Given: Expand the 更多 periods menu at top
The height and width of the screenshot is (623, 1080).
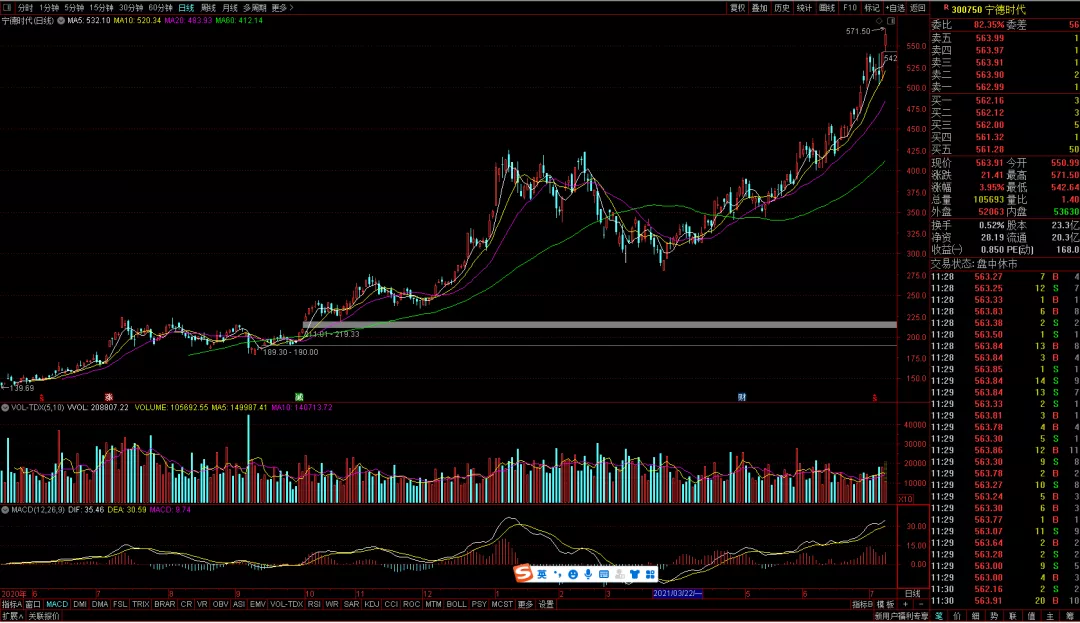Looking at the screenshot, I should pos(282,8).
